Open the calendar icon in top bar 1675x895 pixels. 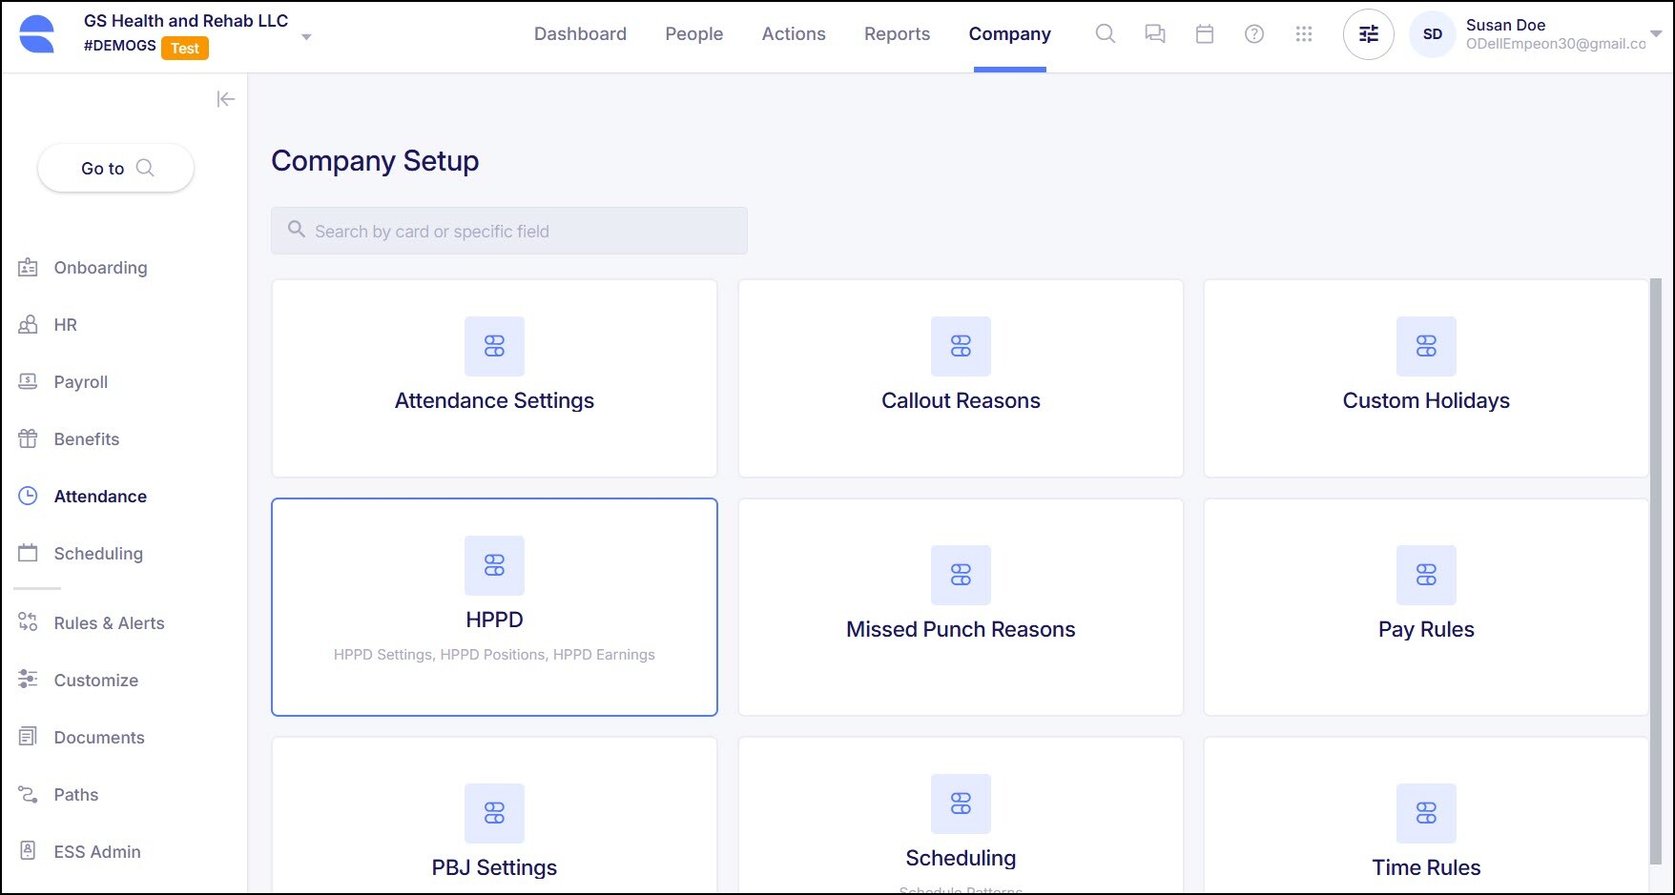coord(1205,34)
